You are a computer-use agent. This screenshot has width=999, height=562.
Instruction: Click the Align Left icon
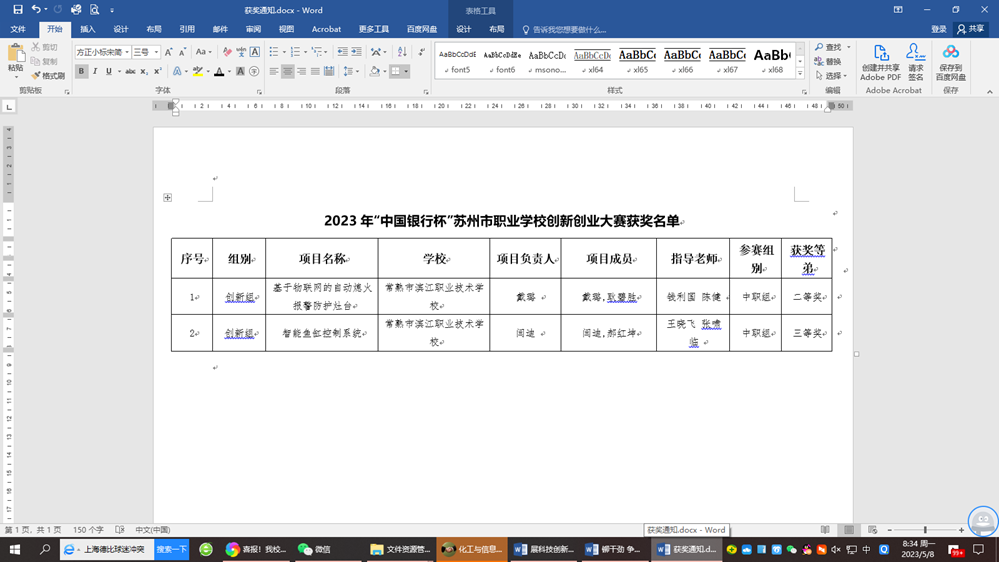pos(274,71)
